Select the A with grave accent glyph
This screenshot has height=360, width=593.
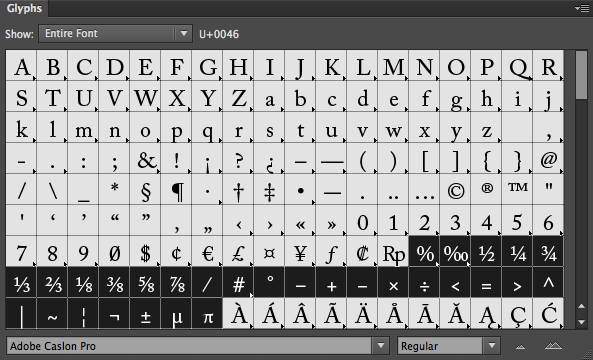(x=239, y=313)
